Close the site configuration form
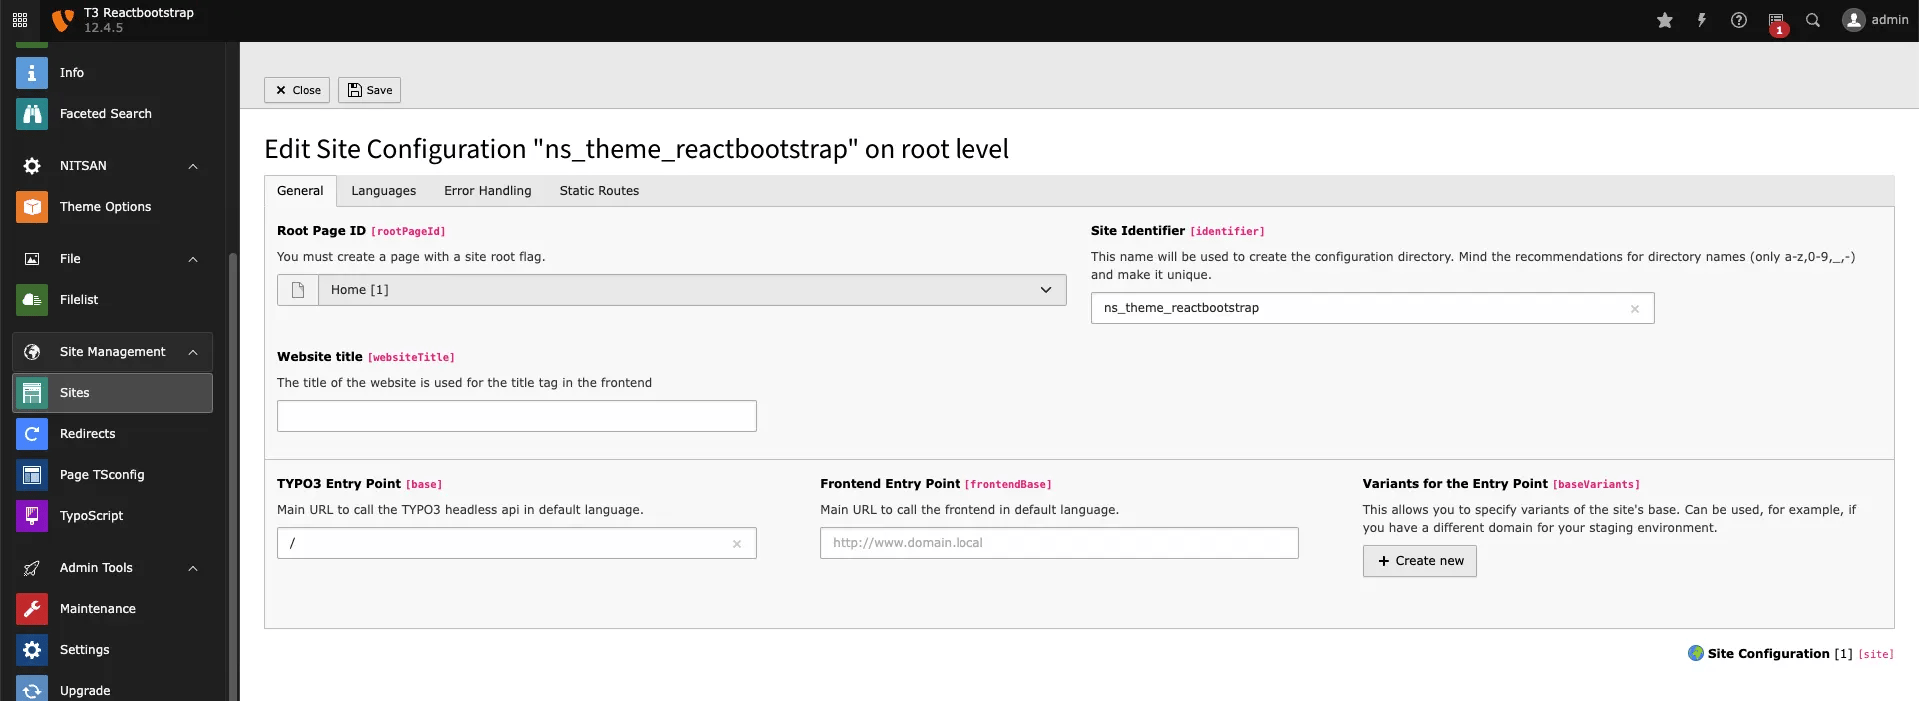 pyautogui.click(x=297, y=90)
